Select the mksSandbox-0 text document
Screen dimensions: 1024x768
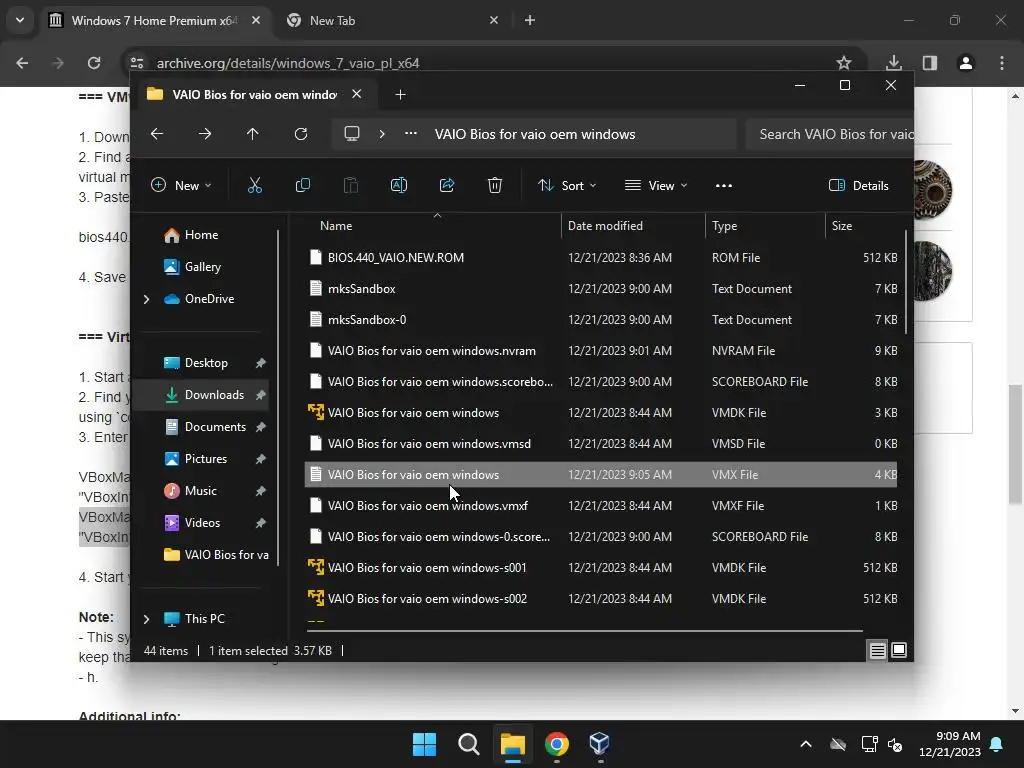(x=601, y=319)
